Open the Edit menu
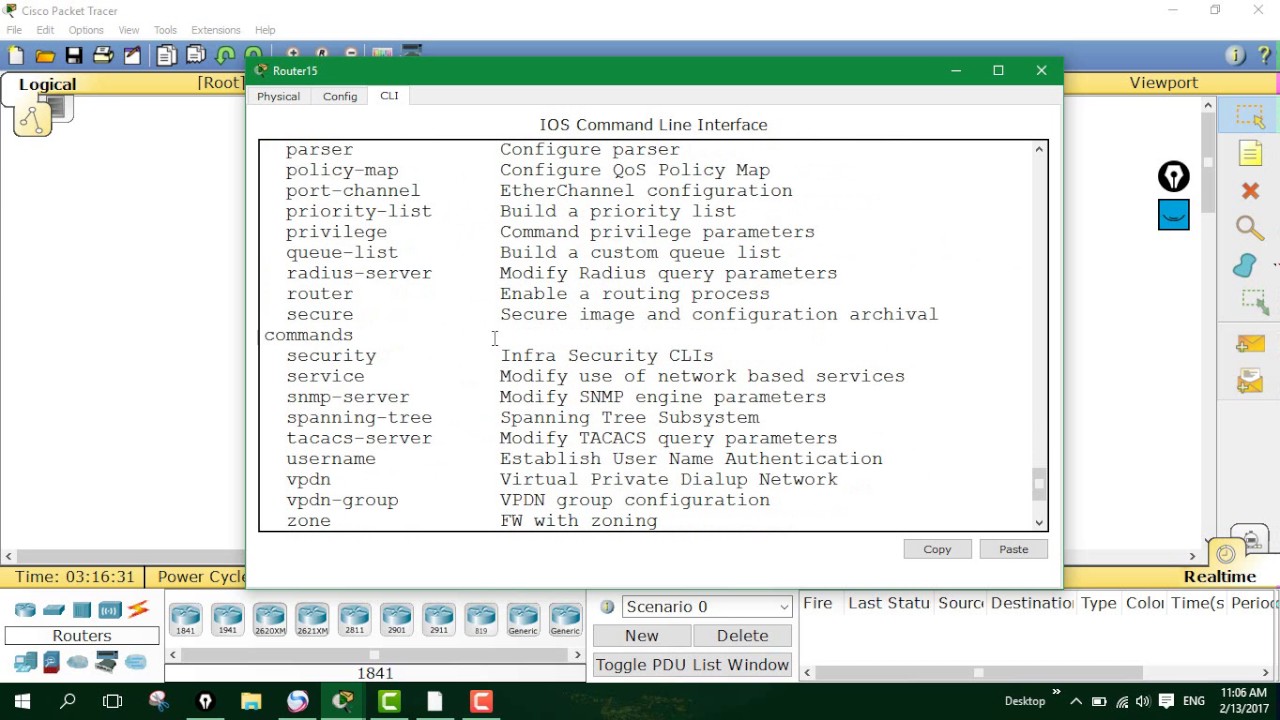The image size is (1280, 720). 45,30
